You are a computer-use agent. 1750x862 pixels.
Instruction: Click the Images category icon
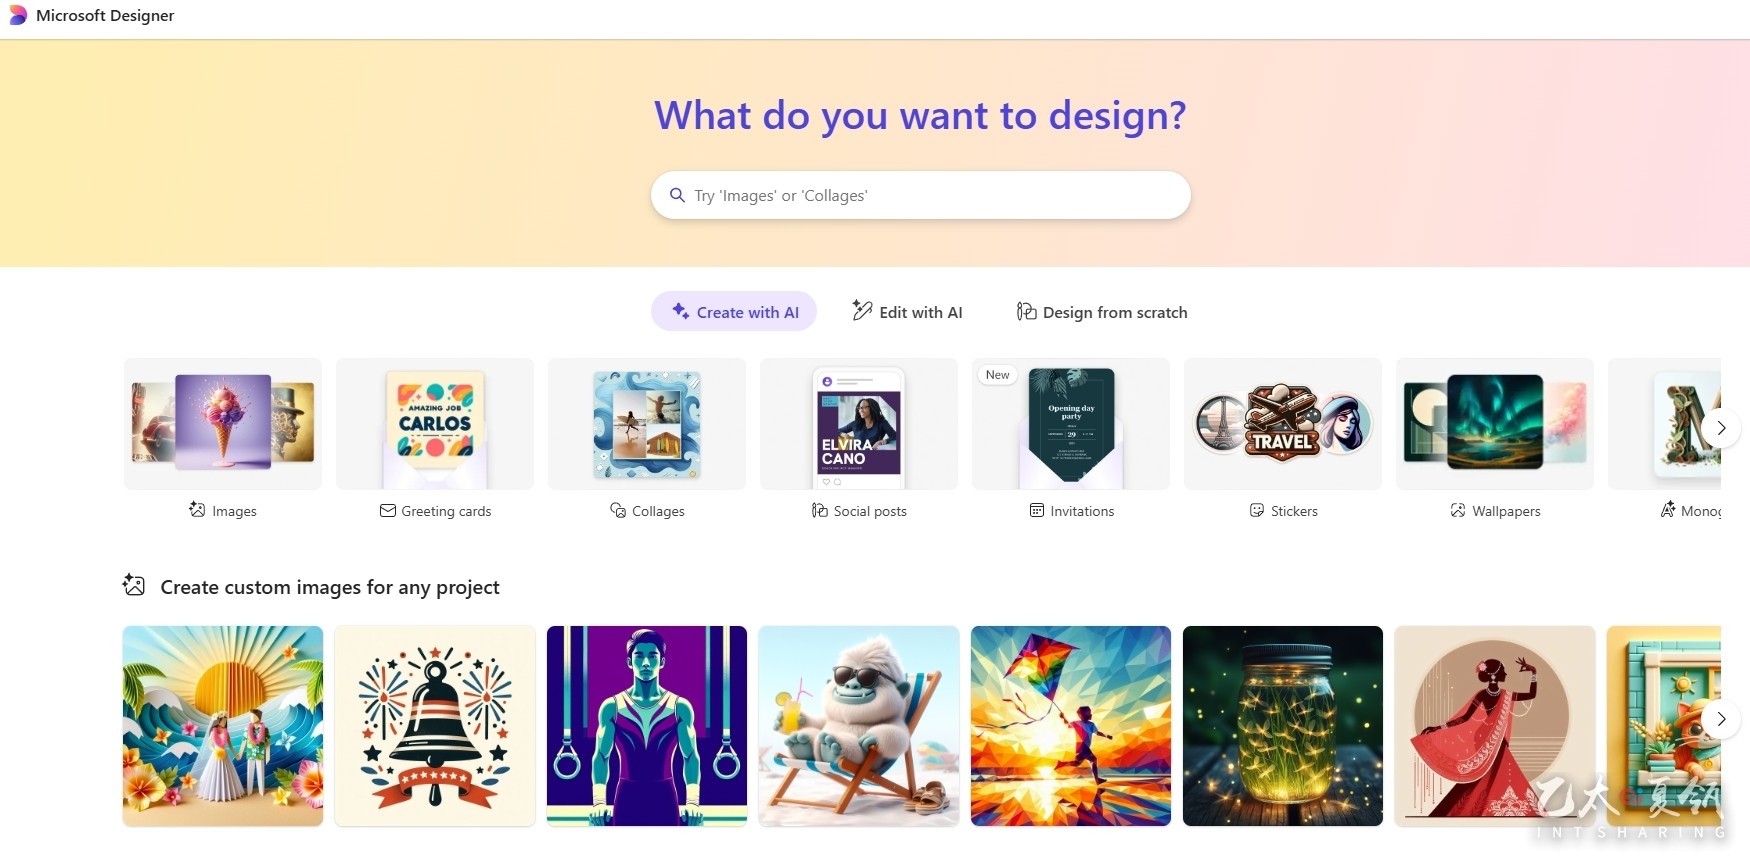[197, 510]
